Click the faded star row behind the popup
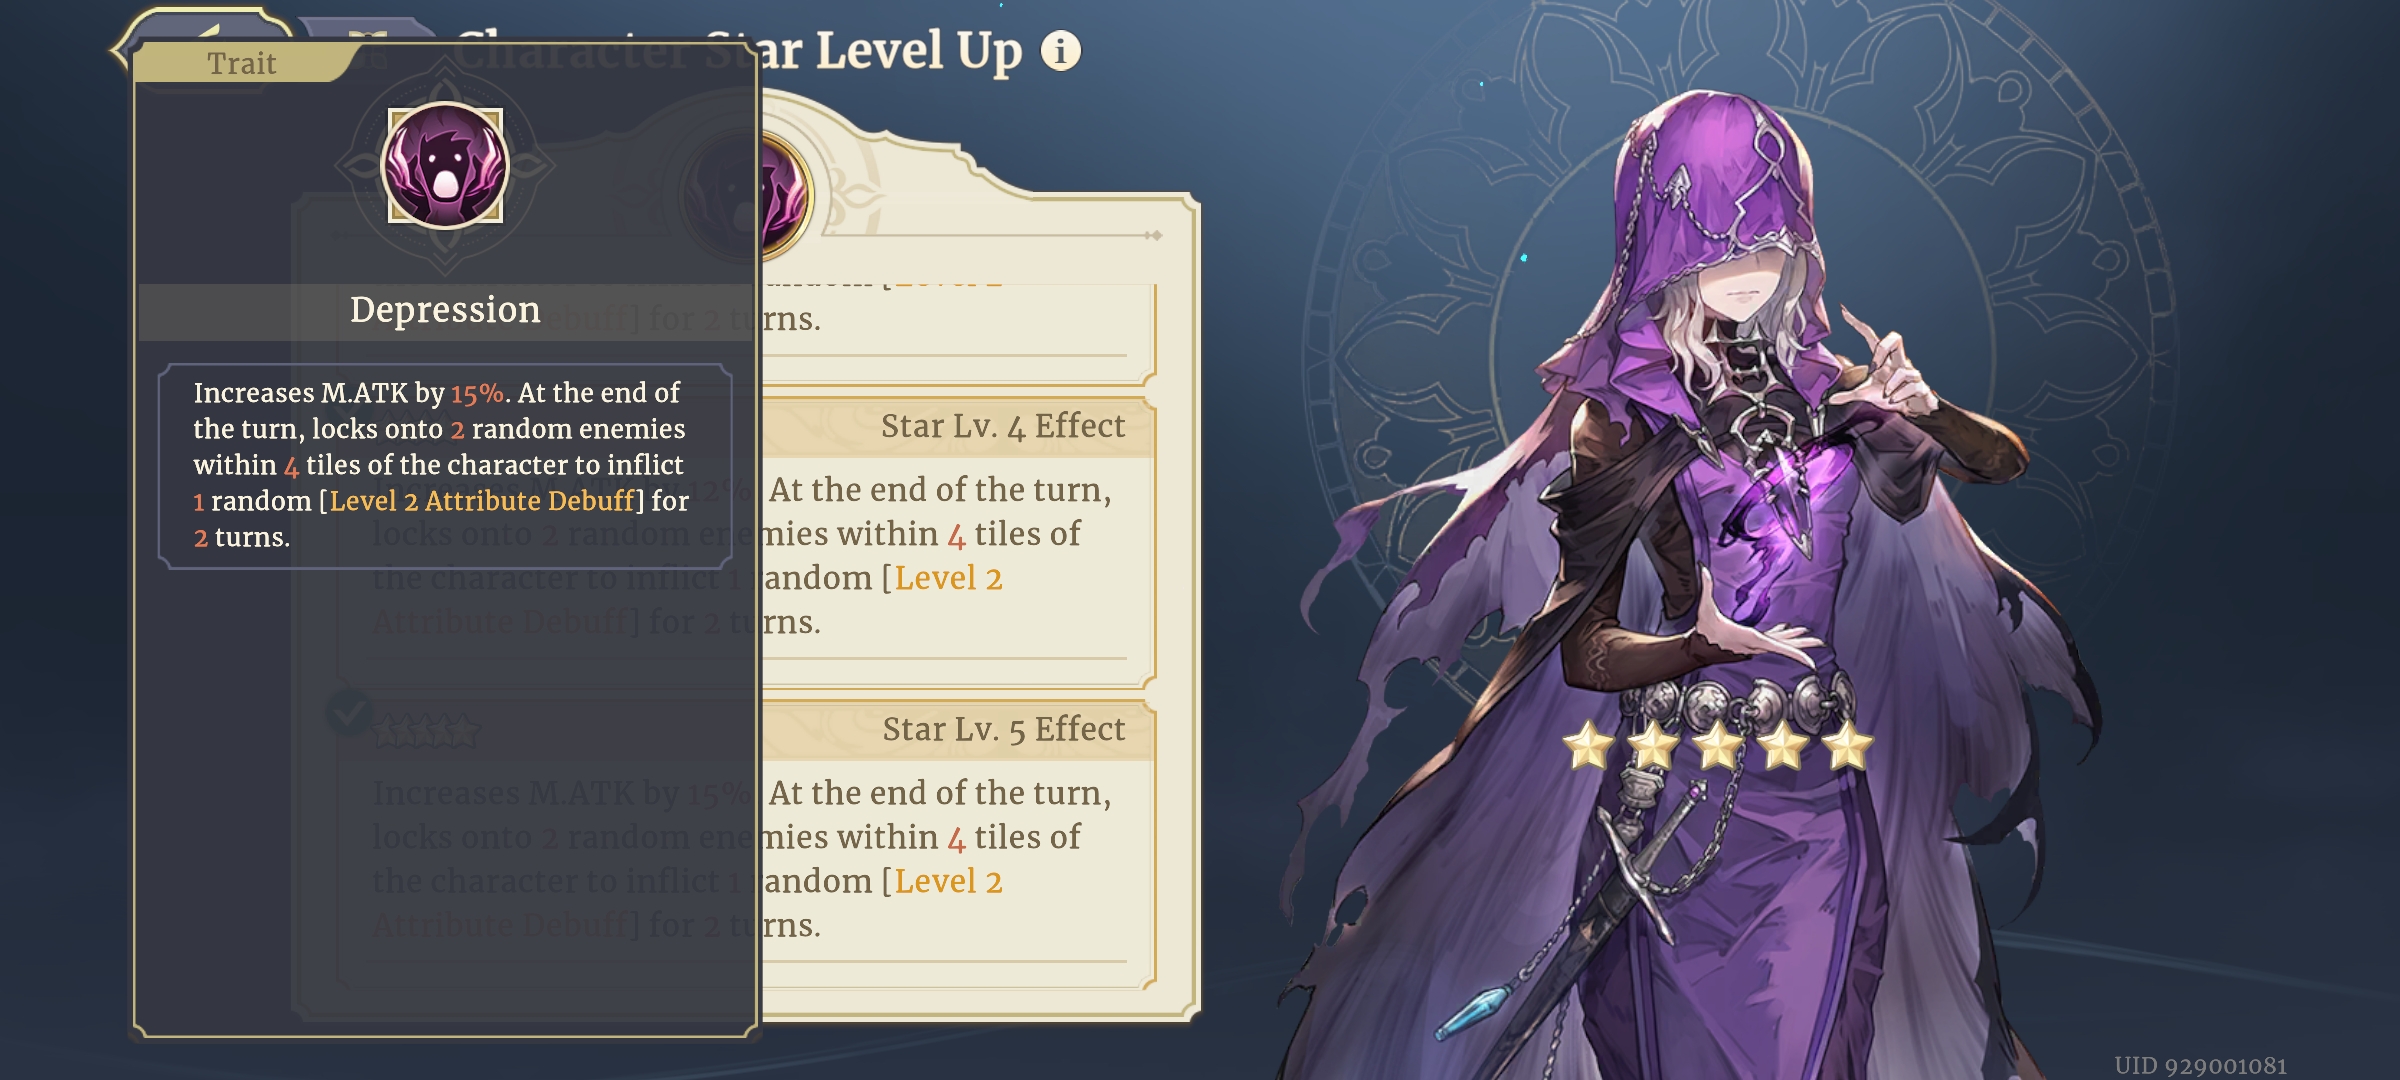This screenshot has height=1080, width=2400. pos(426,733)
